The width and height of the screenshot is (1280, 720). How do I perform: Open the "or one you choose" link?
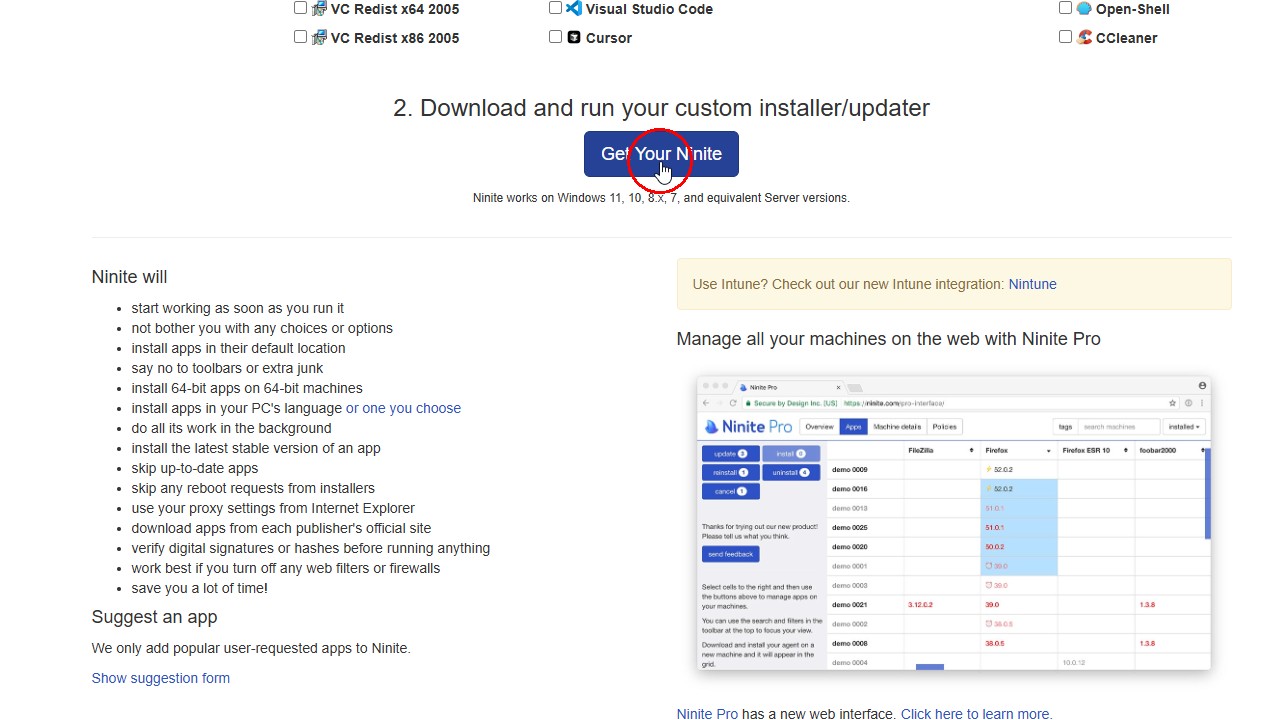[x=403, y=408]
